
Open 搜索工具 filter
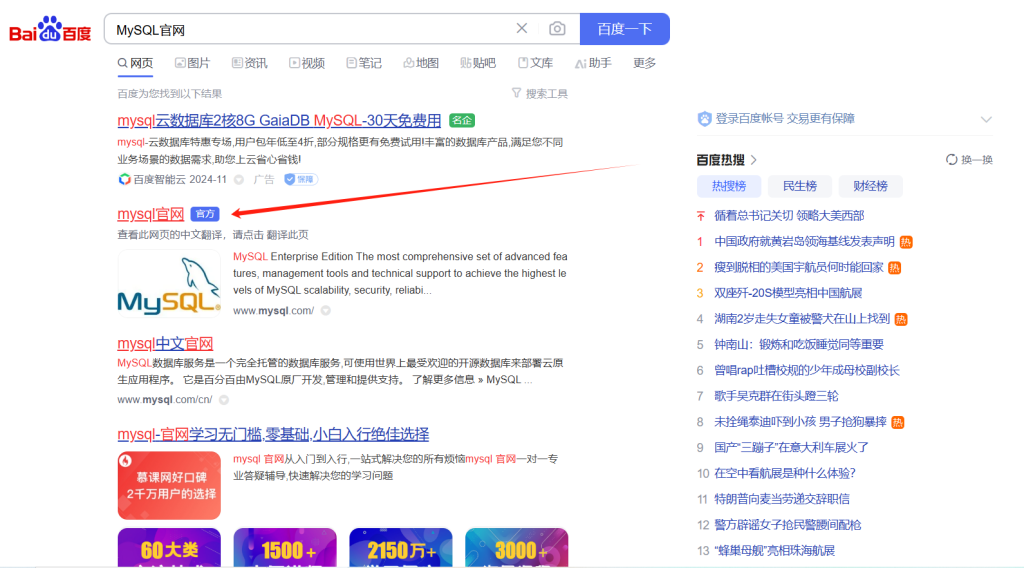click(x=539, y=93)
